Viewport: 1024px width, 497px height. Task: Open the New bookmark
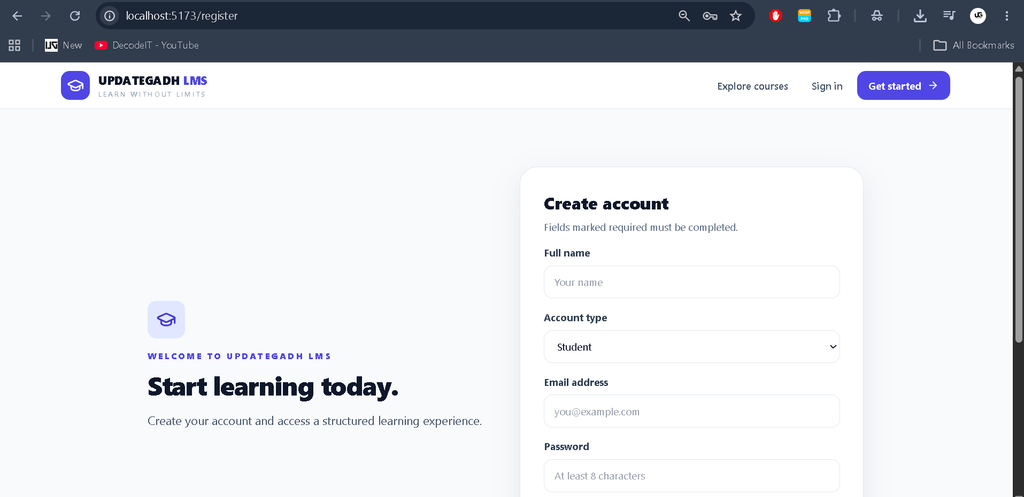[63, 45]
